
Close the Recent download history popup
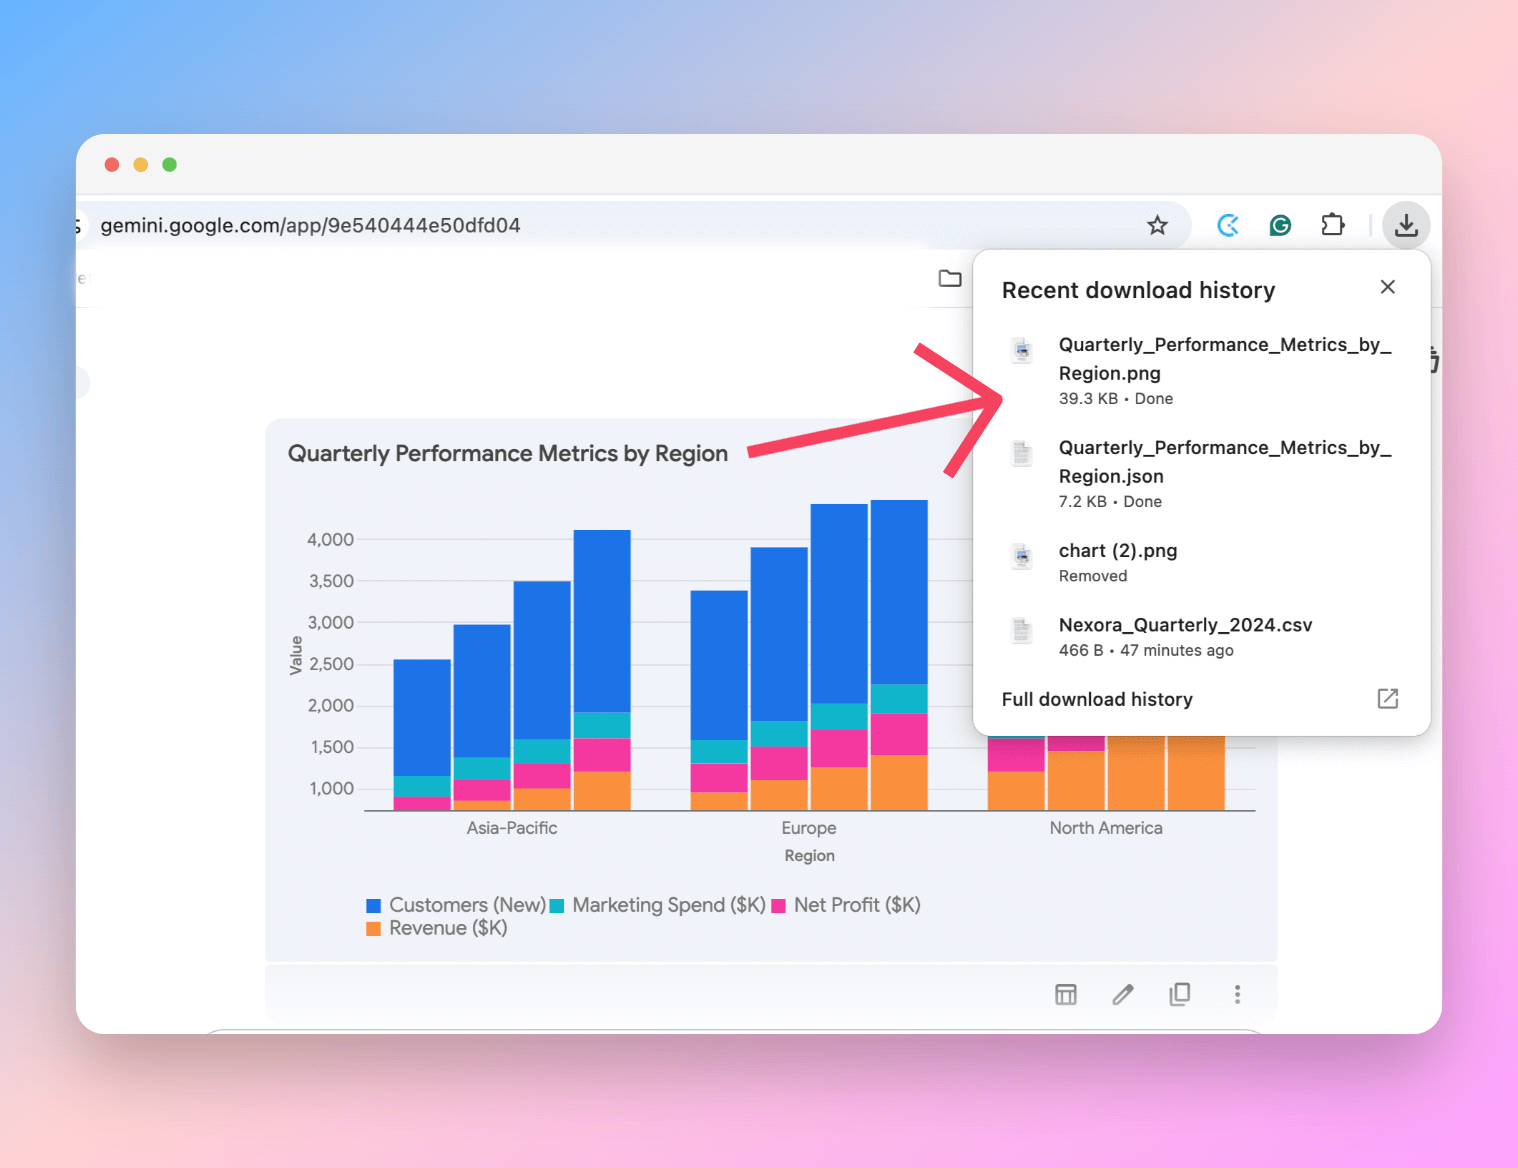[x=1387, y=287]
